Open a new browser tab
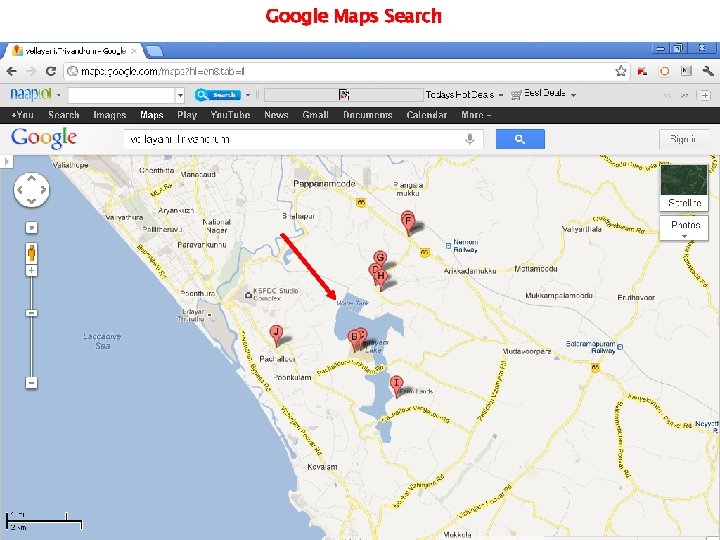 tap(154, 51)
